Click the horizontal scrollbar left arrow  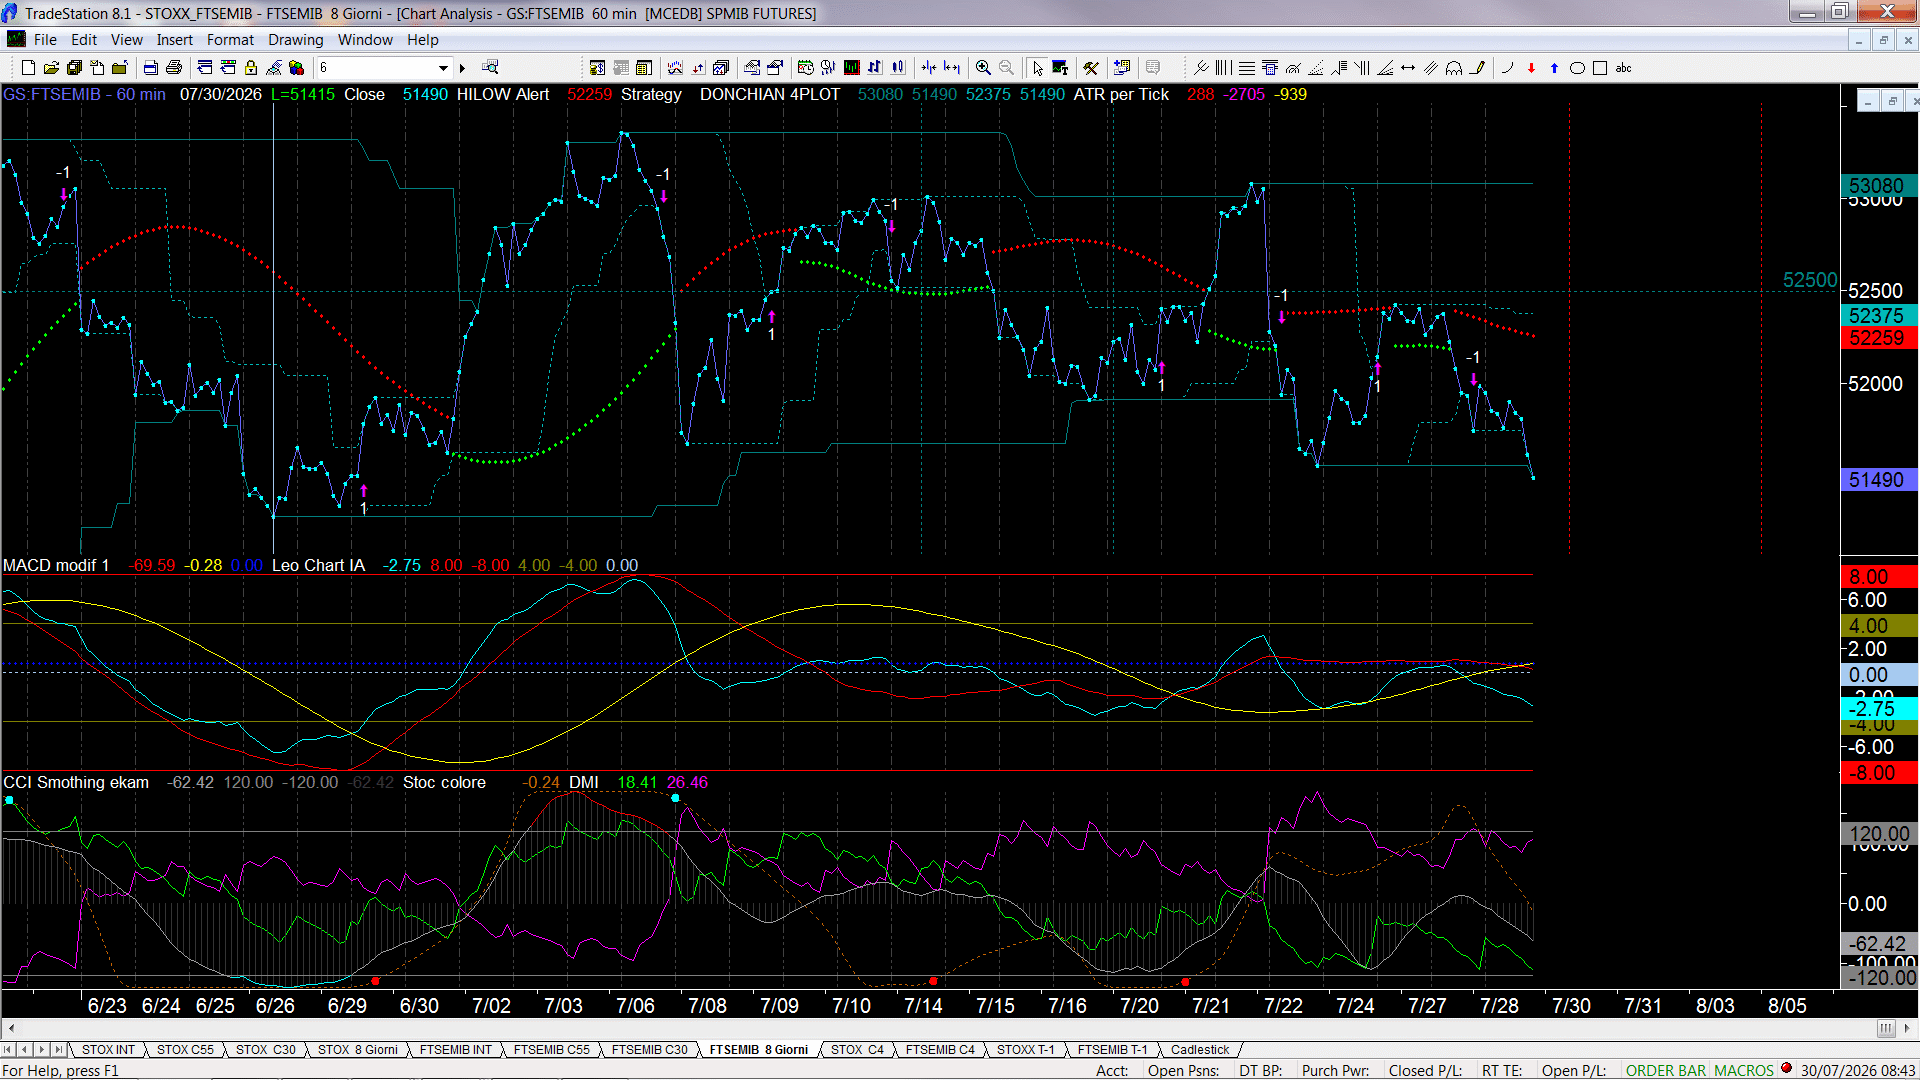(10, 1028)
